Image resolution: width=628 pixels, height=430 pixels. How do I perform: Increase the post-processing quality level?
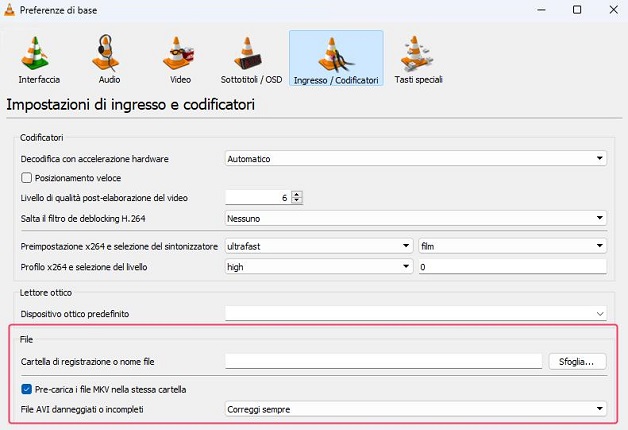[x=297, y=194]
